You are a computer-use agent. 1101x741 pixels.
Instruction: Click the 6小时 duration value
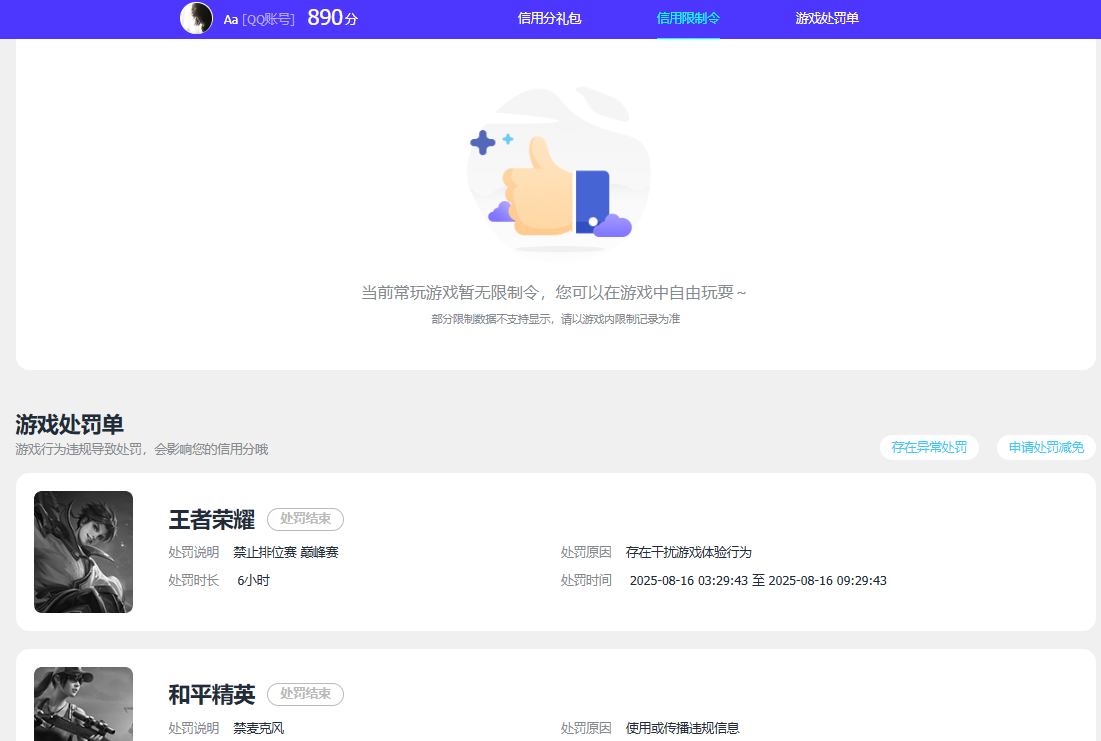click(x=253, y=581)
